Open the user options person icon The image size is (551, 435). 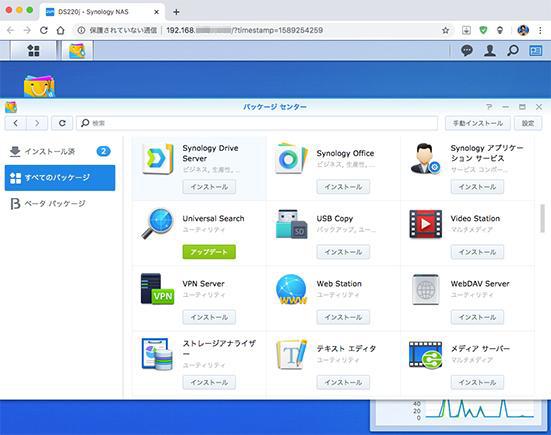(x=490, y=51)
